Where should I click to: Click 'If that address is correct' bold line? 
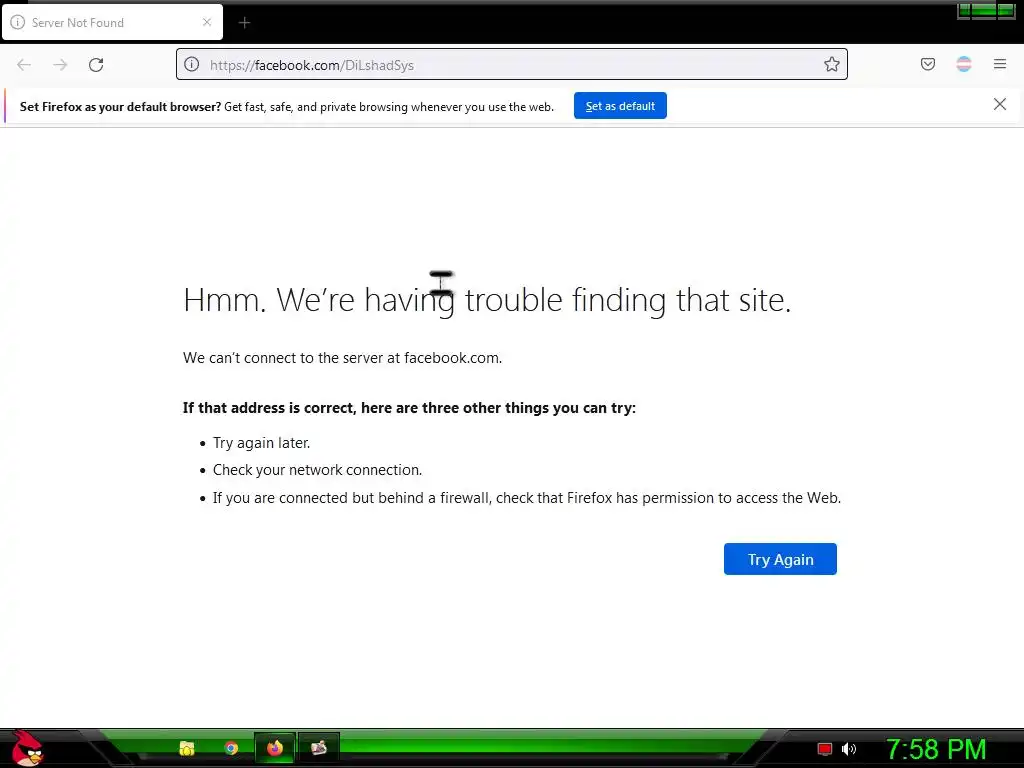pyautogui.click(x=409, y=408)
